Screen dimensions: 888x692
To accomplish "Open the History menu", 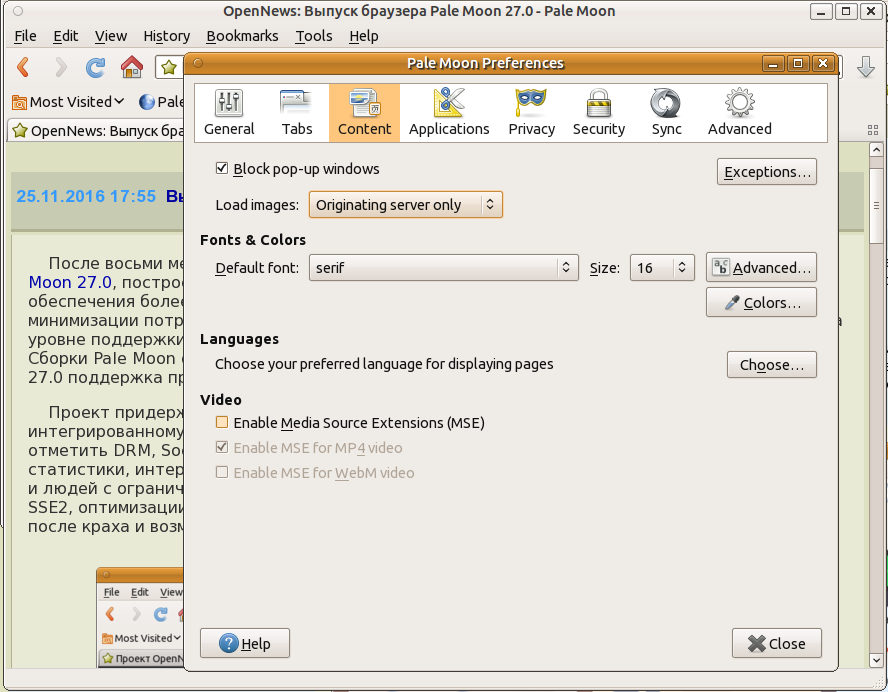I will tap(166, 36).
